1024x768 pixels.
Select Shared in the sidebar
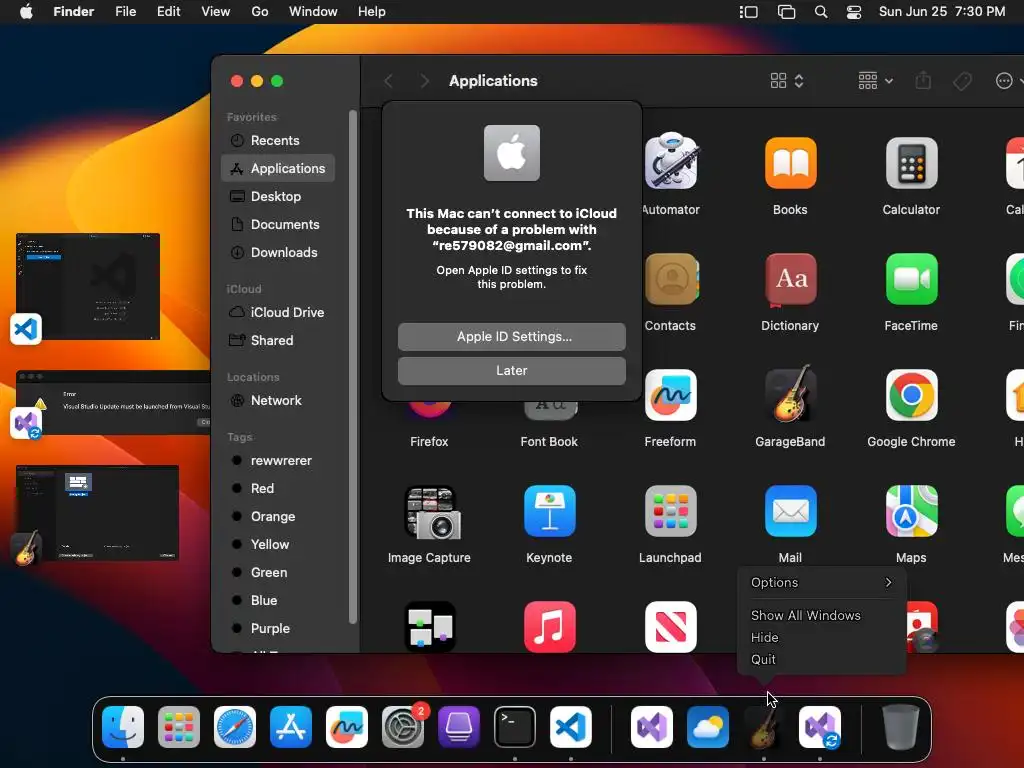click(x=278, y=341)
